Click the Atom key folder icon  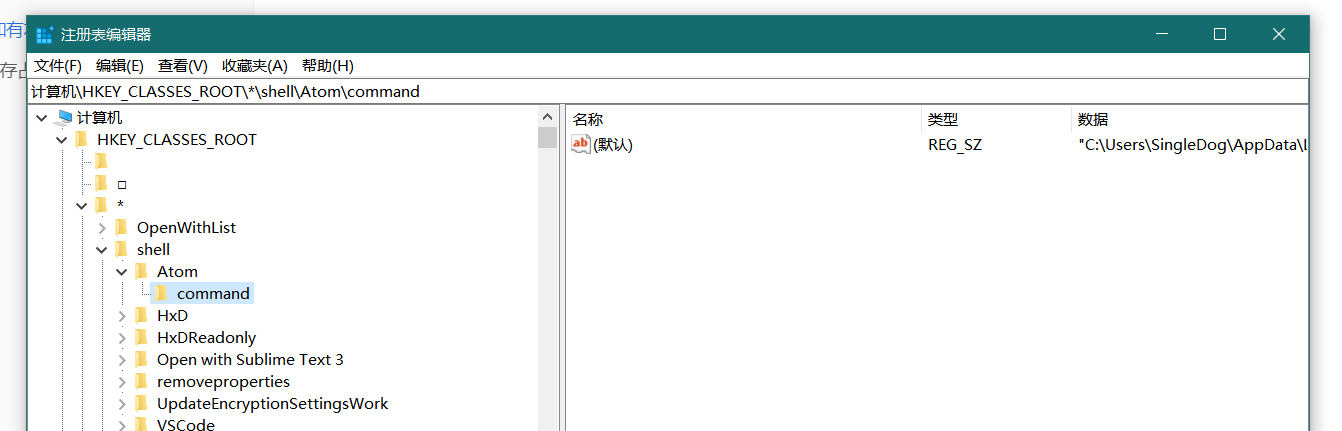click(142, 271)
